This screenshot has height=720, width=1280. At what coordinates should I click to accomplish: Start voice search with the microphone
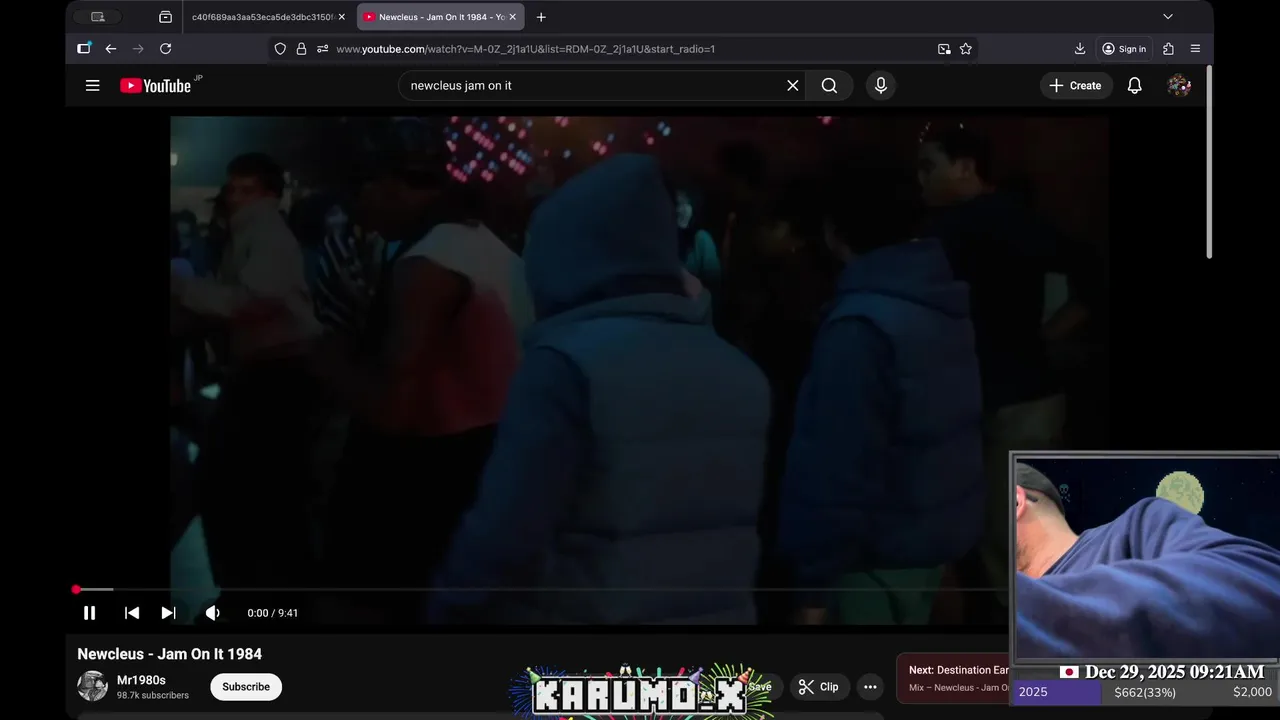(x=881, y=86)
